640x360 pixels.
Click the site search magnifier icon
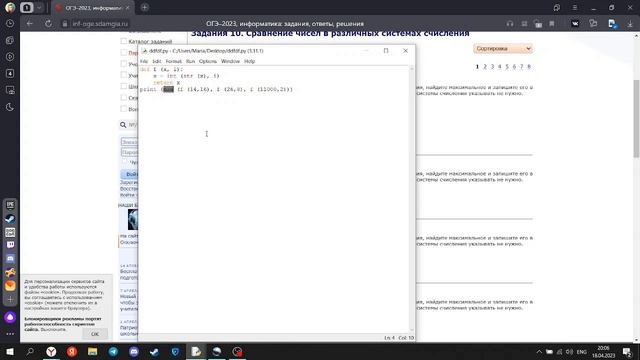(123, 124)
